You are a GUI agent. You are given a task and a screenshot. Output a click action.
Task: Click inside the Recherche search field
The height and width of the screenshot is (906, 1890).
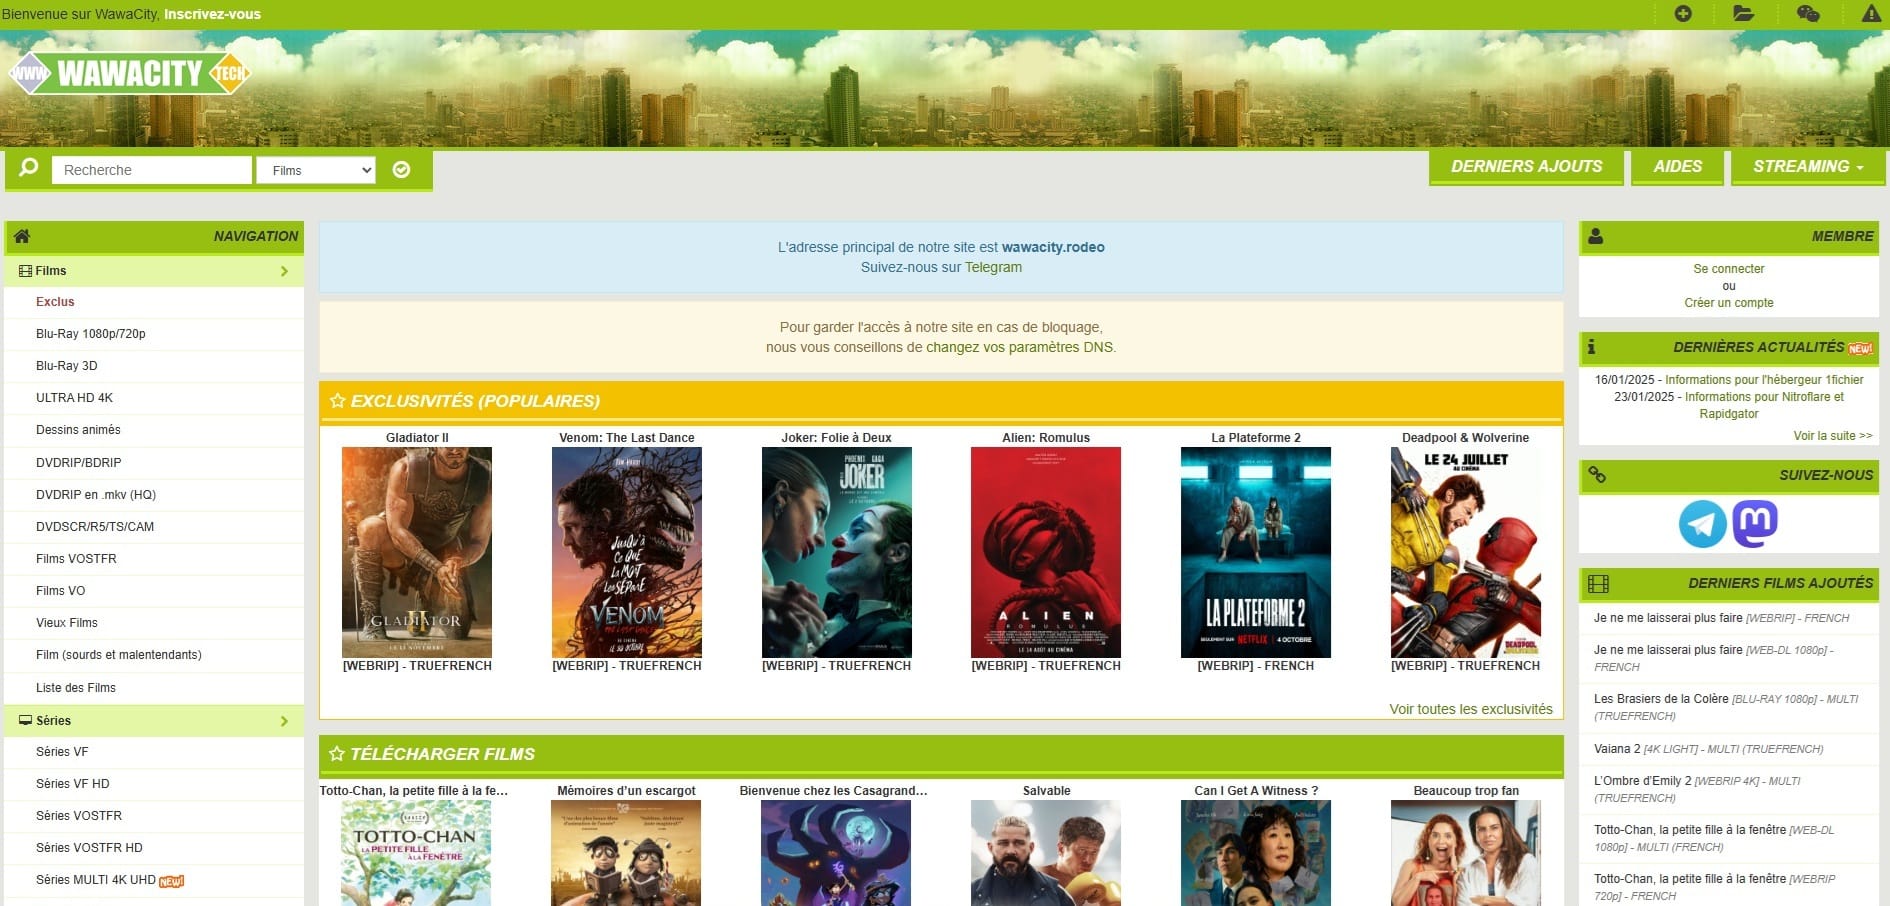point(152,170)
